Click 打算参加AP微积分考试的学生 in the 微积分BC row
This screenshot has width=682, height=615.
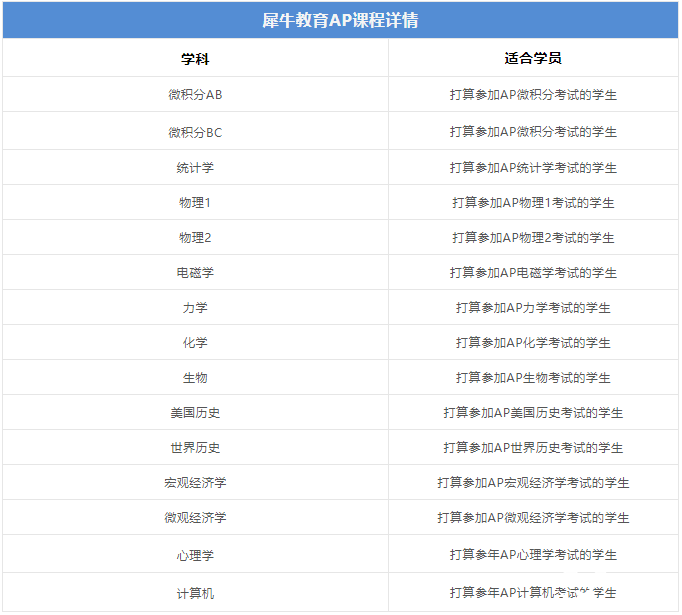point(533,132)
